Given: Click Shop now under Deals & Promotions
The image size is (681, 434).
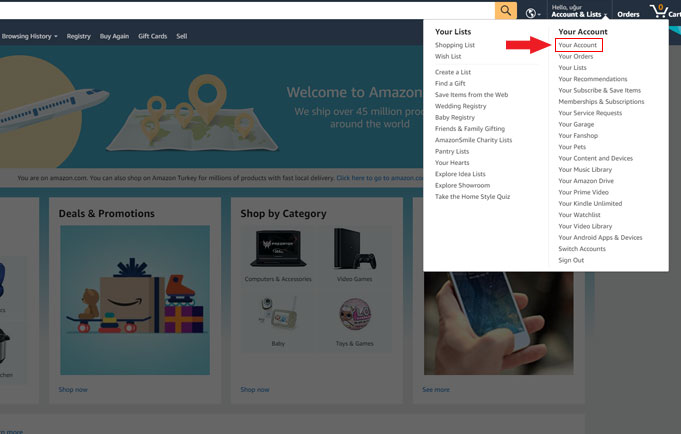Looking at the screenshot, I should tap(73, 389).
